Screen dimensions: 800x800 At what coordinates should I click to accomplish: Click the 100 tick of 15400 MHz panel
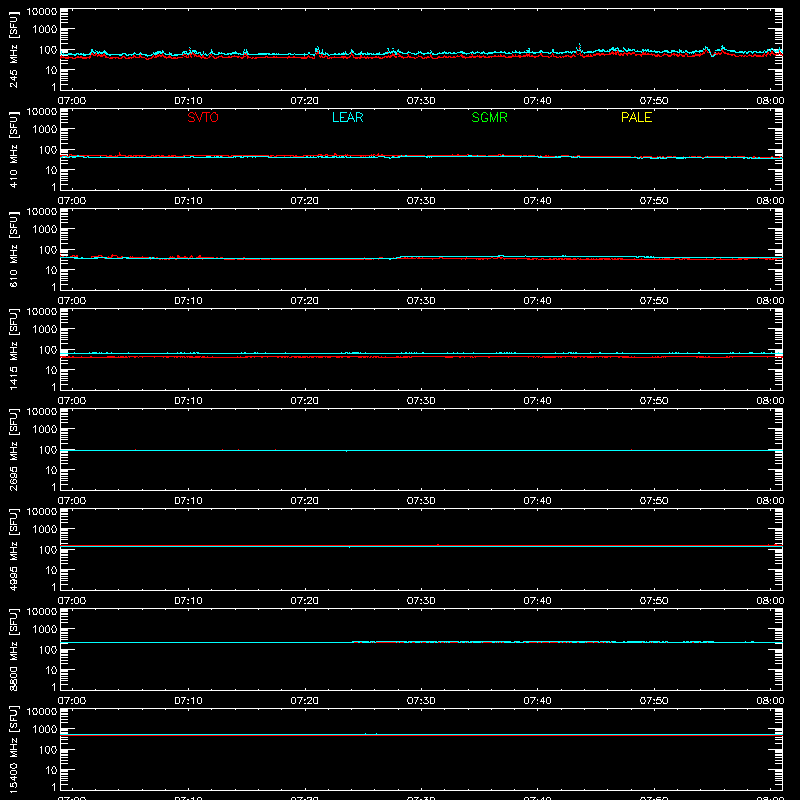point(48,750)
